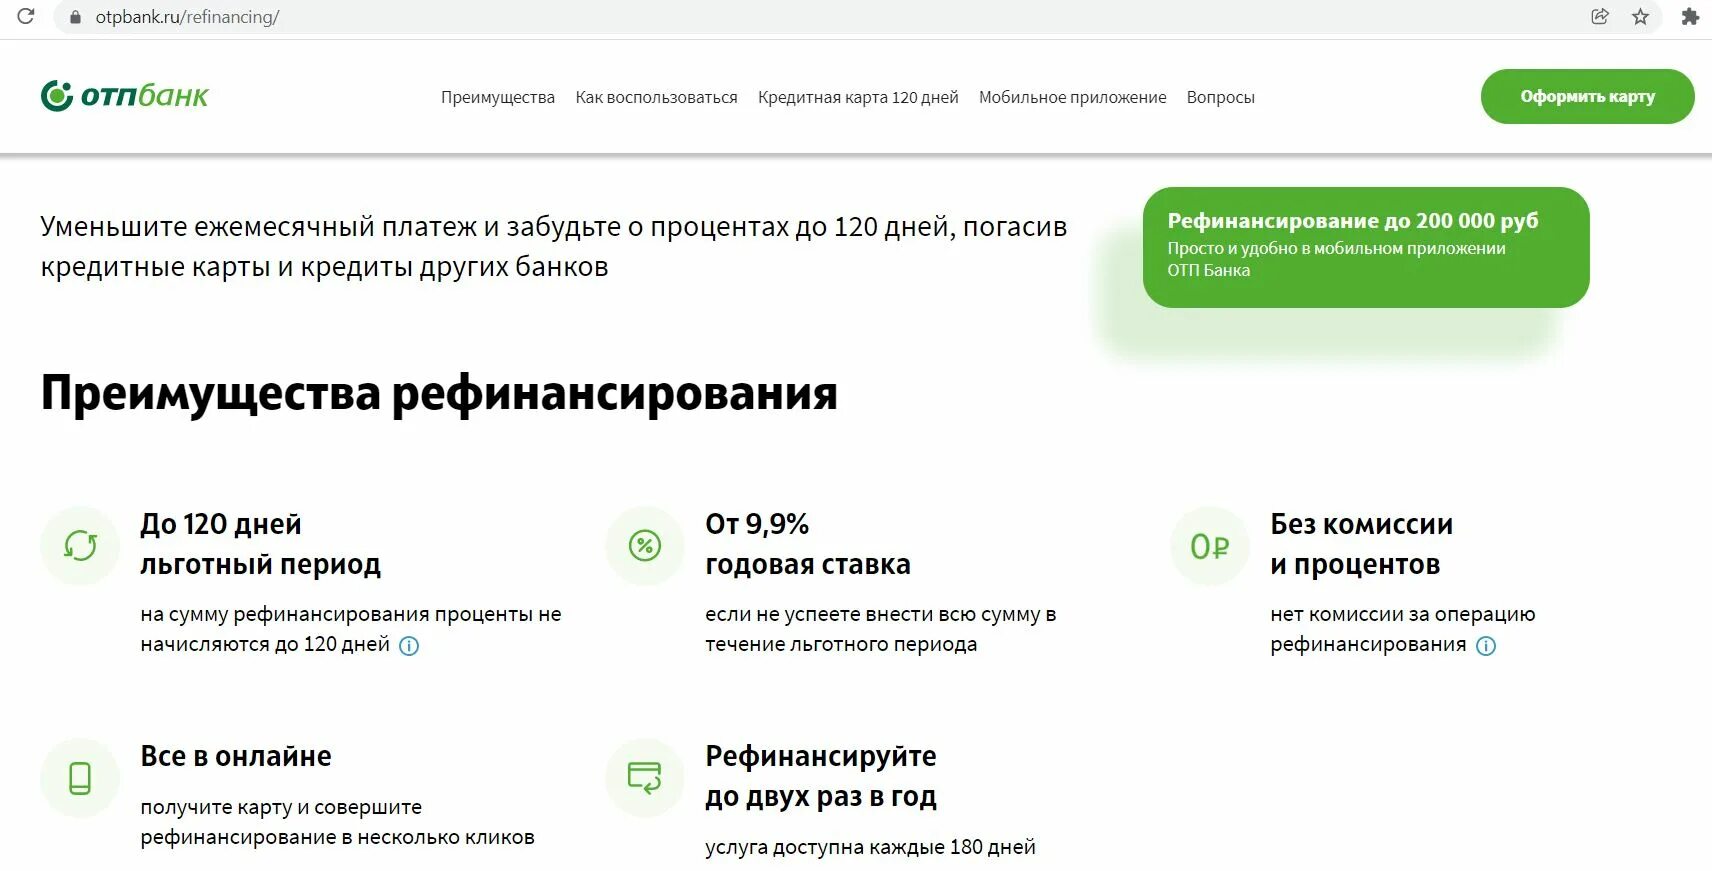
Task: Open the 'Как воспользоваться' menu item
Action: pos(656,97)
